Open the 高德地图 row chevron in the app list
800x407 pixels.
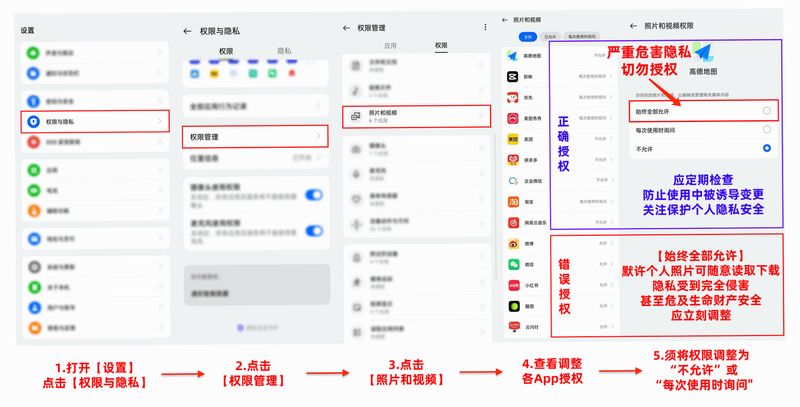tap(611, 56)
